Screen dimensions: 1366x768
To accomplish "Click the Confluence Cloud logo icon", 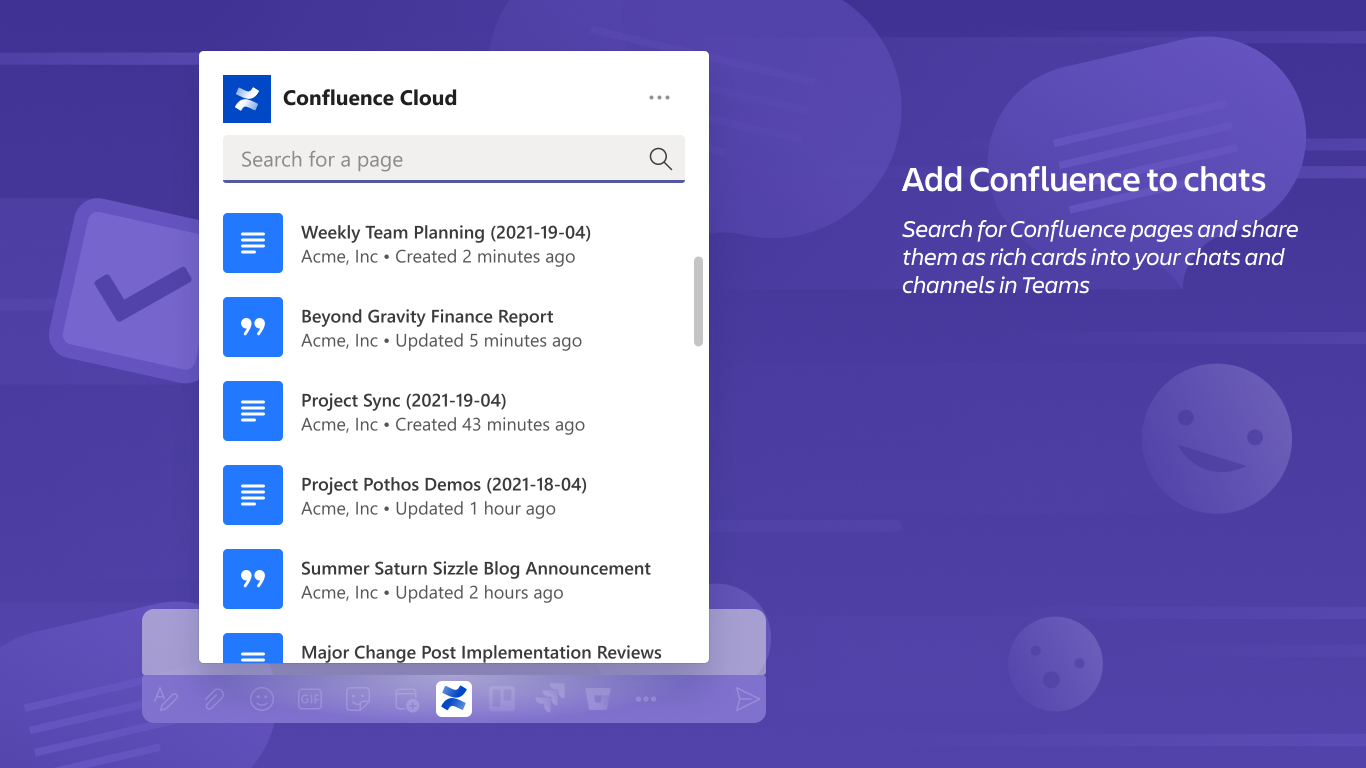I will tap(247, 99).
